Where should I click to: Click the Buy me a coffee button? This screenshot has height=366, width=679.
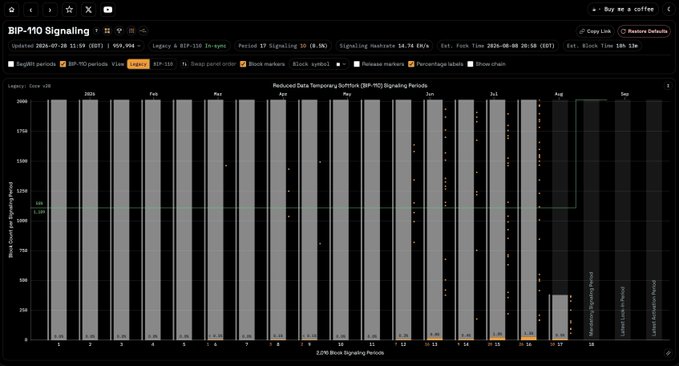coord(623,9)
